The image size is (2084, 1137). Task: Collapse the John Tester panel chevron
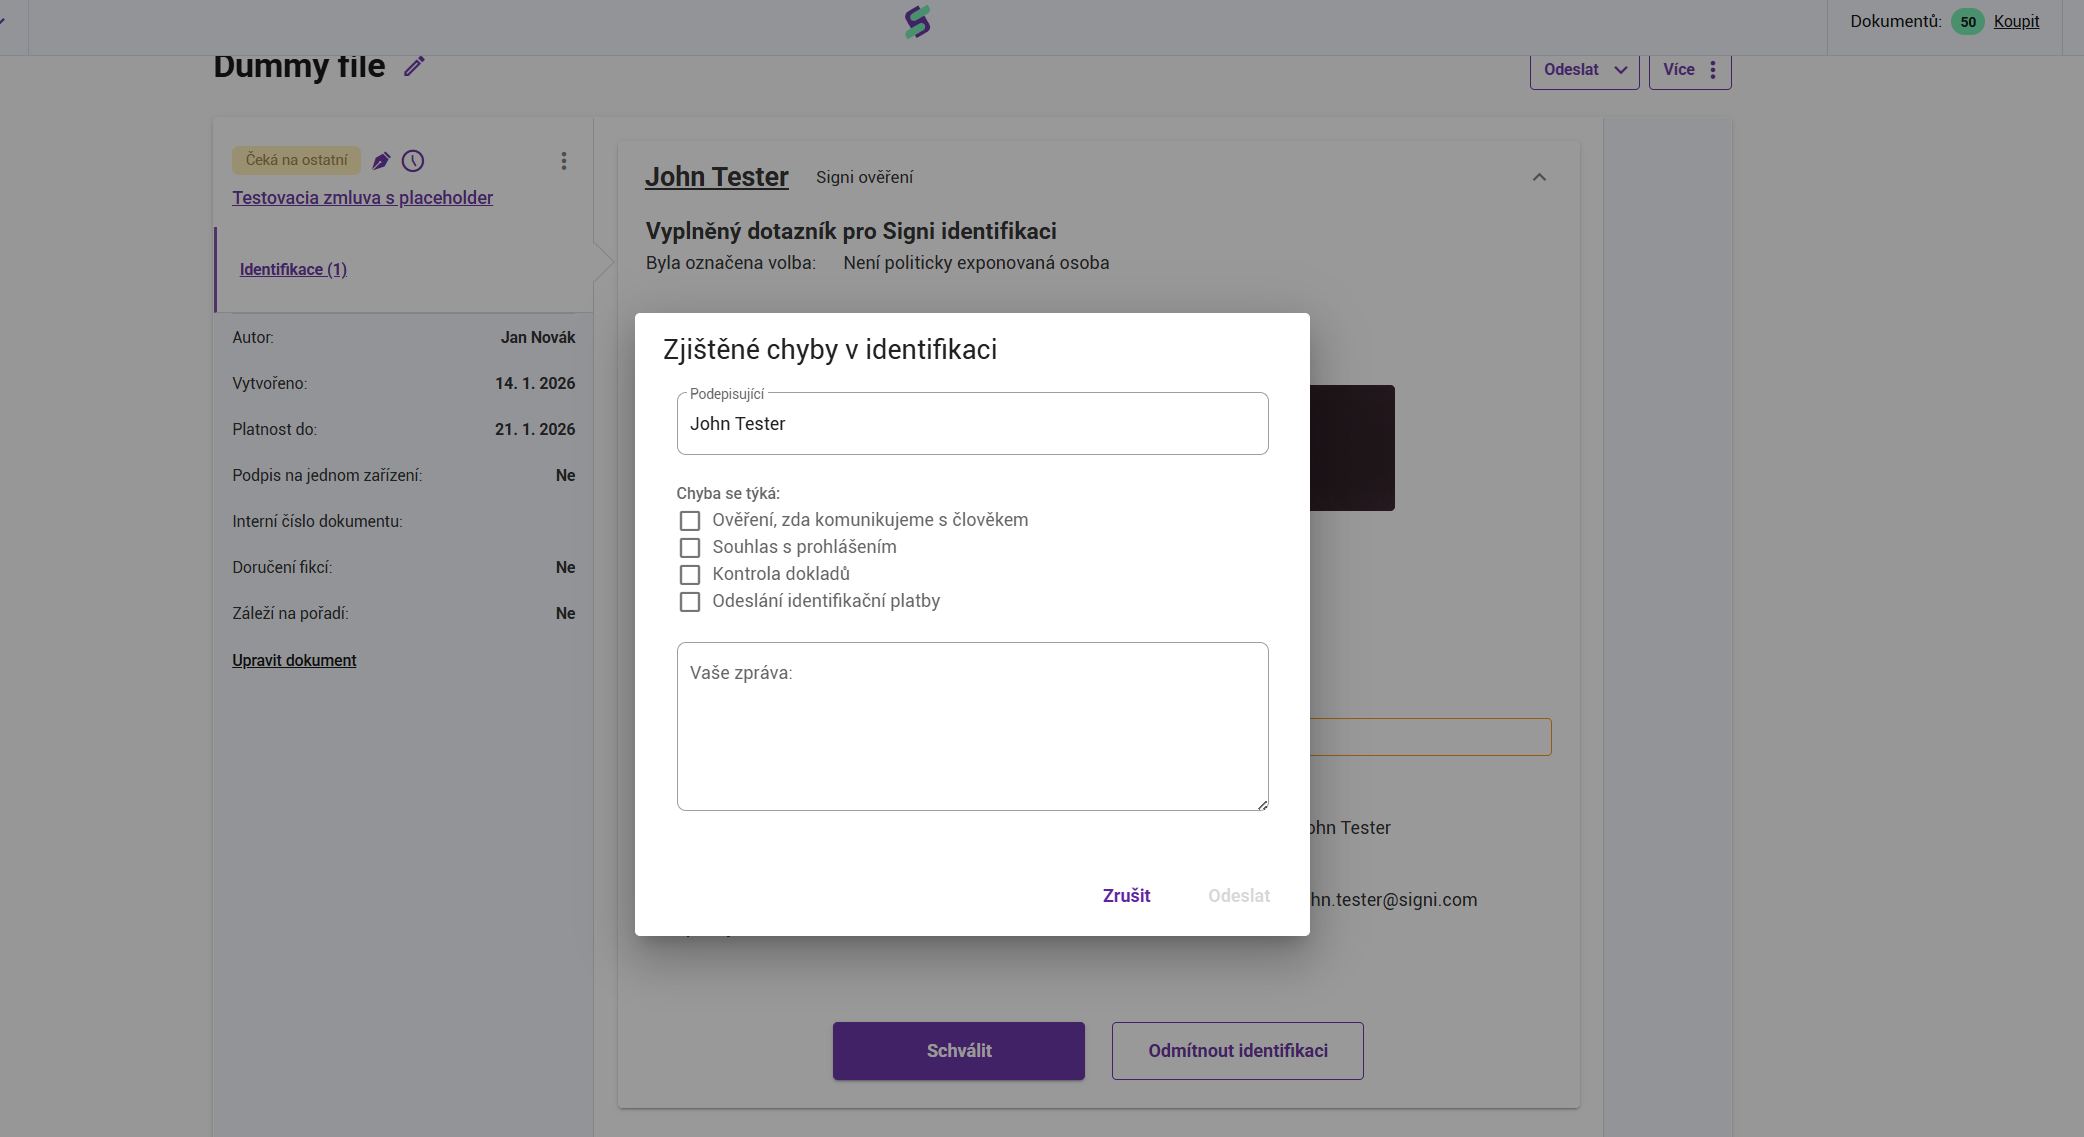coord(1539,178)
